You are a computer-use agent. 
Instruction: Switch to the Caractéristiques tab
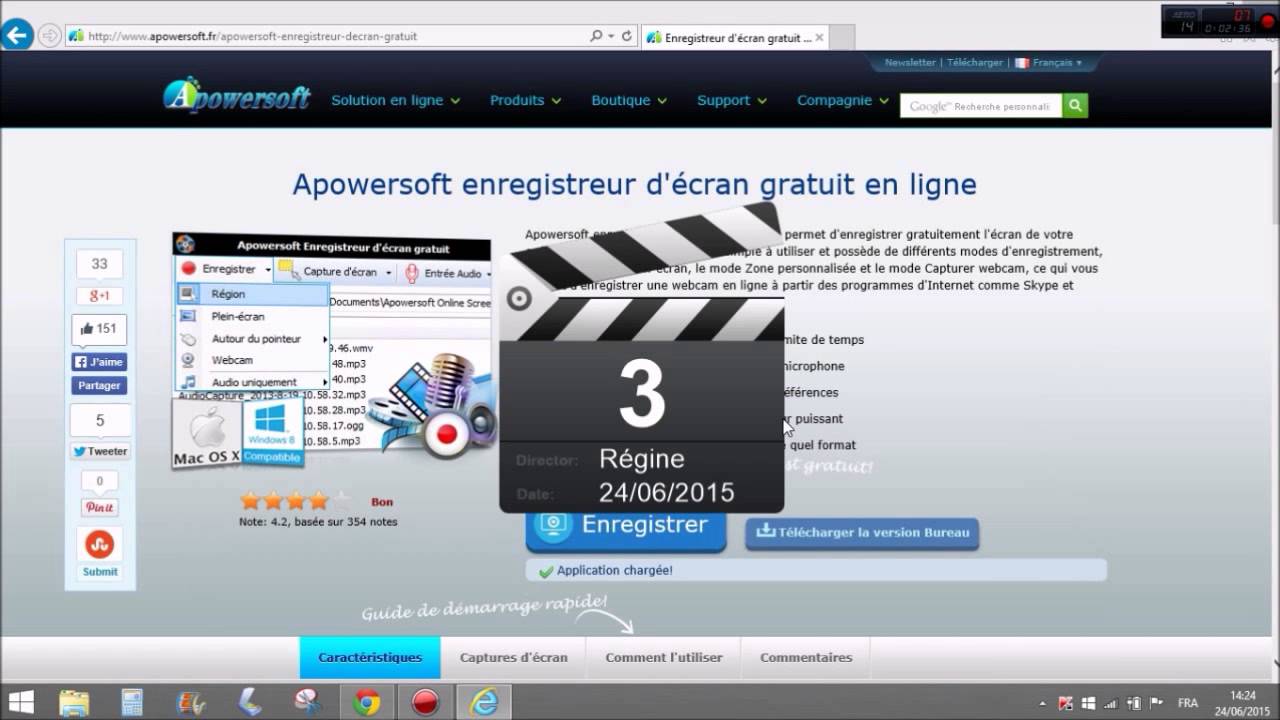[x=370, y=657]
